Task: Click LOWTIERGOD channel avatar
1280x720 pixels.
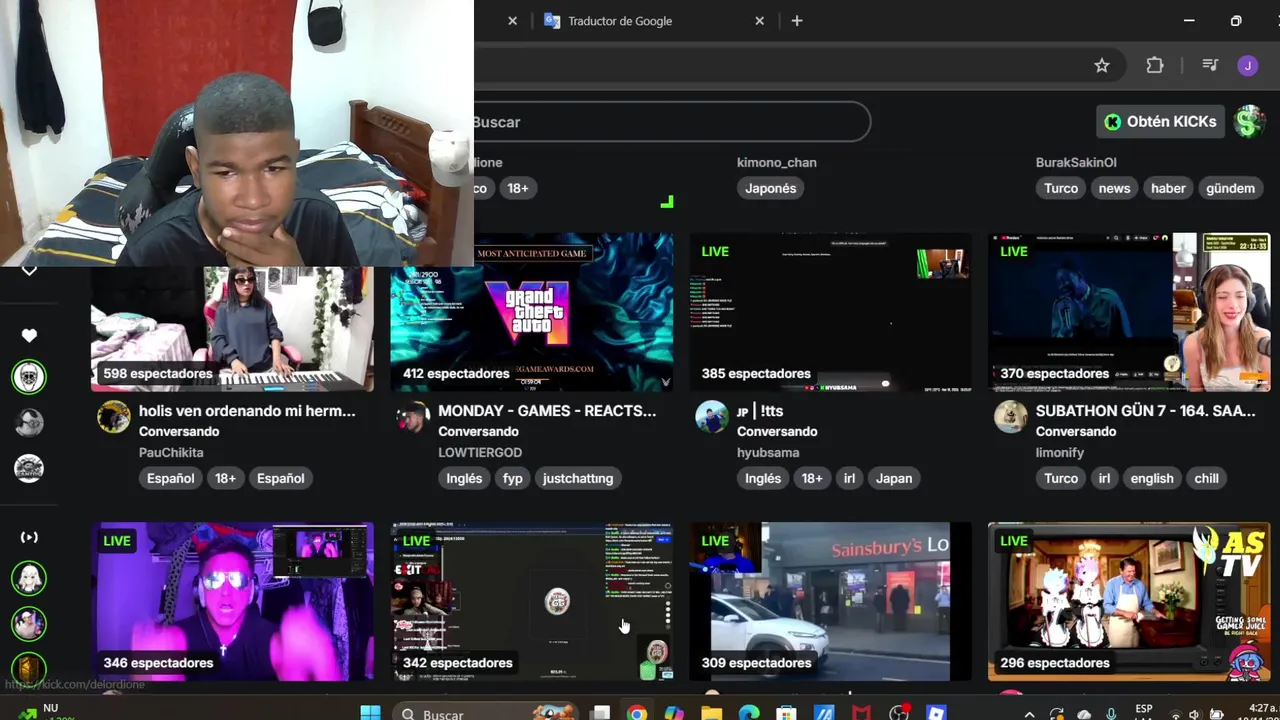Action: 413,417
